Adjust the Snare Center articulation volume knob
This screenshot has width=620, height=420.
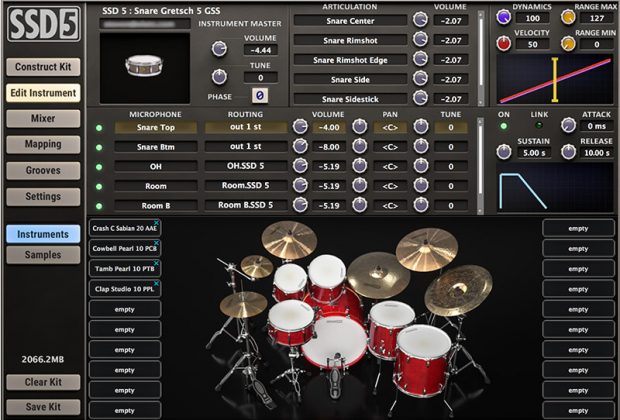coord(421,20)
